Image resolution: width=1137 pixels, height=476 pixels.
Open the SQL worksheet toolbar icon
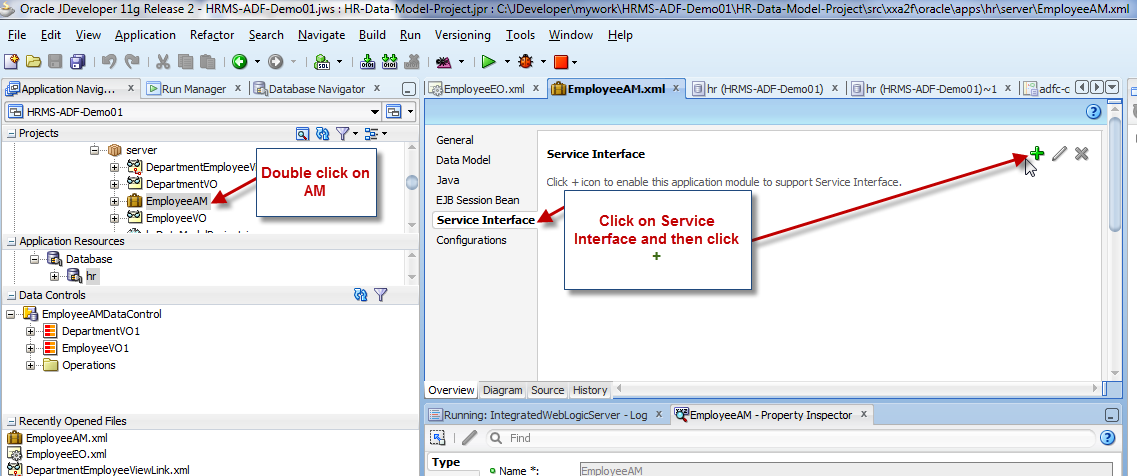[323, 62]
